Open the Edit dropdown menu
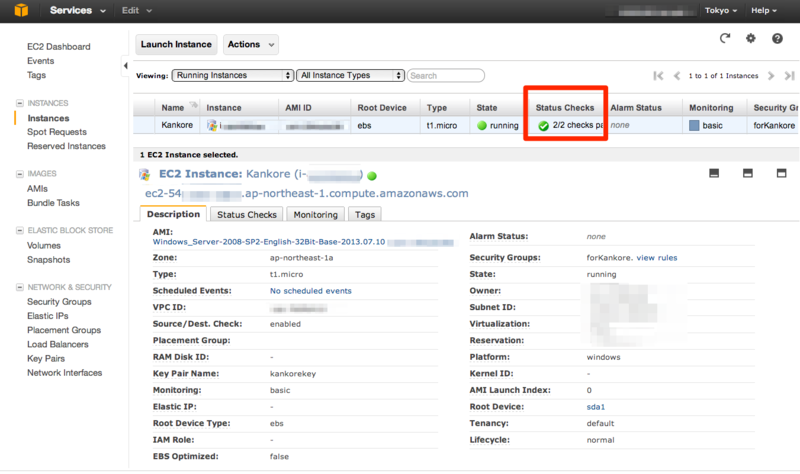The width and height of the screenshot is (800, 474). tap(136, 10)
